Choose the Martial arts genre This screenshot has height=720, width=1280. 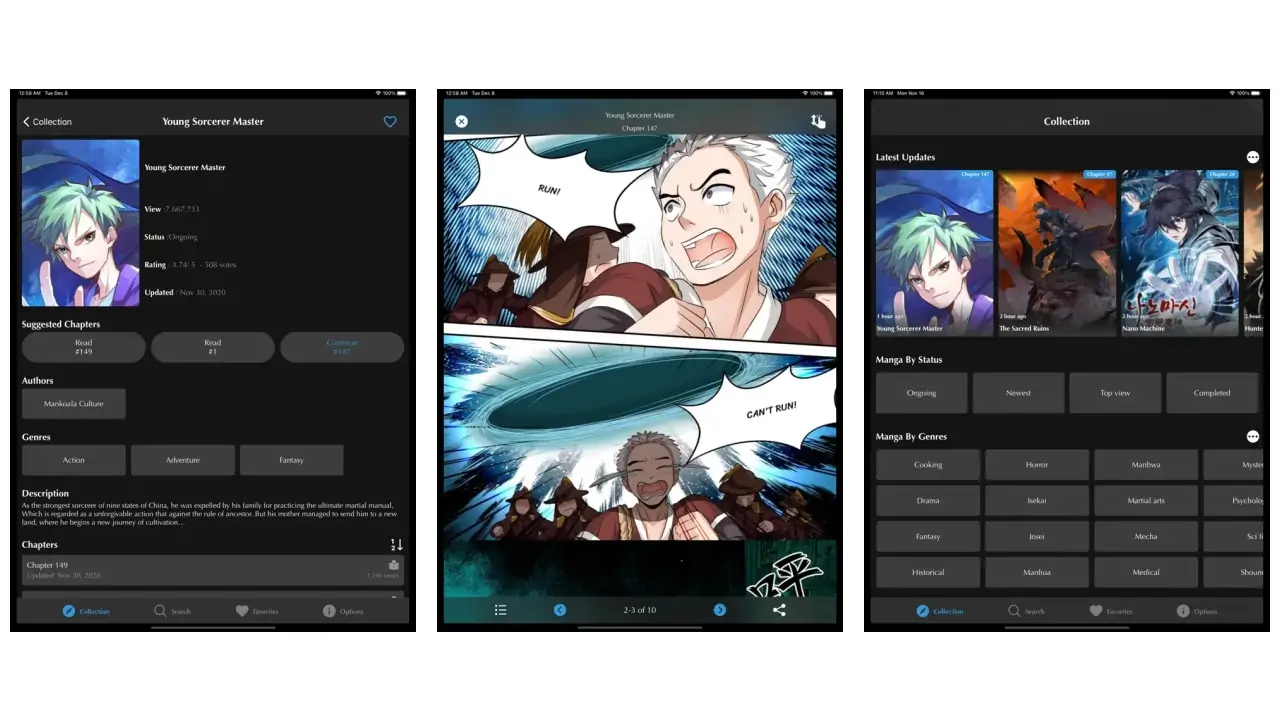click(1146, 501)
